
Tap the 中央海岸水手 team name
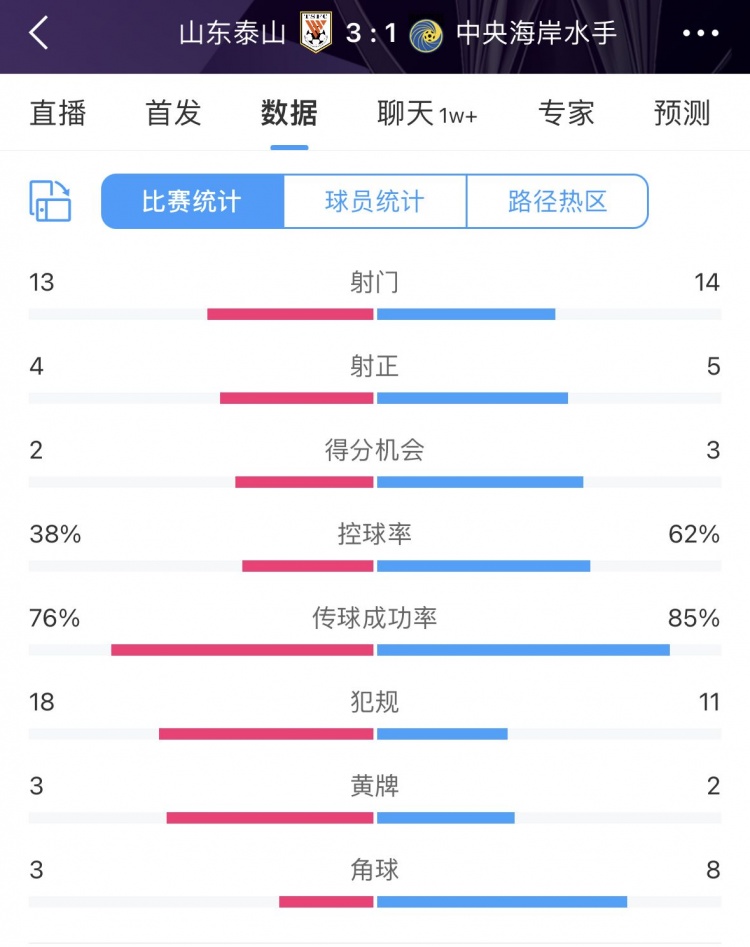536,33
